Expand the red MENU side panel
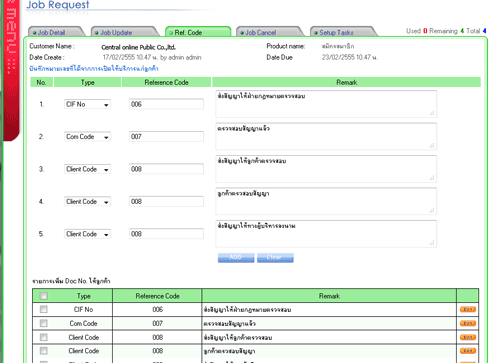This screenshot has width=500, height=363. (x=11, y=70)
